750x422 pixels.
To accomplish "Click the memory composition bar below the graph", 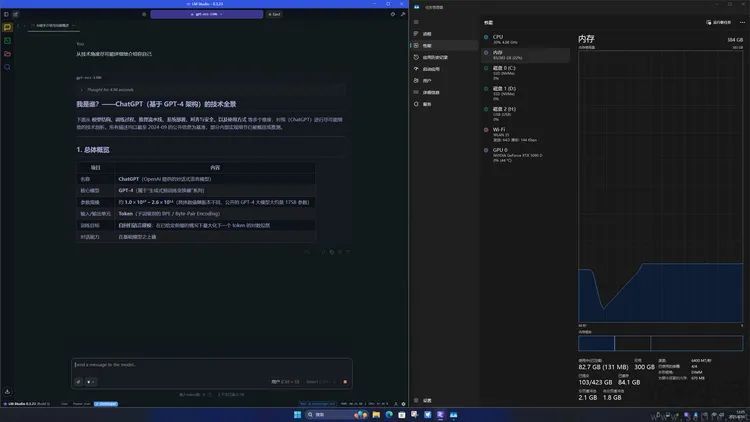I will coord(661,343).
